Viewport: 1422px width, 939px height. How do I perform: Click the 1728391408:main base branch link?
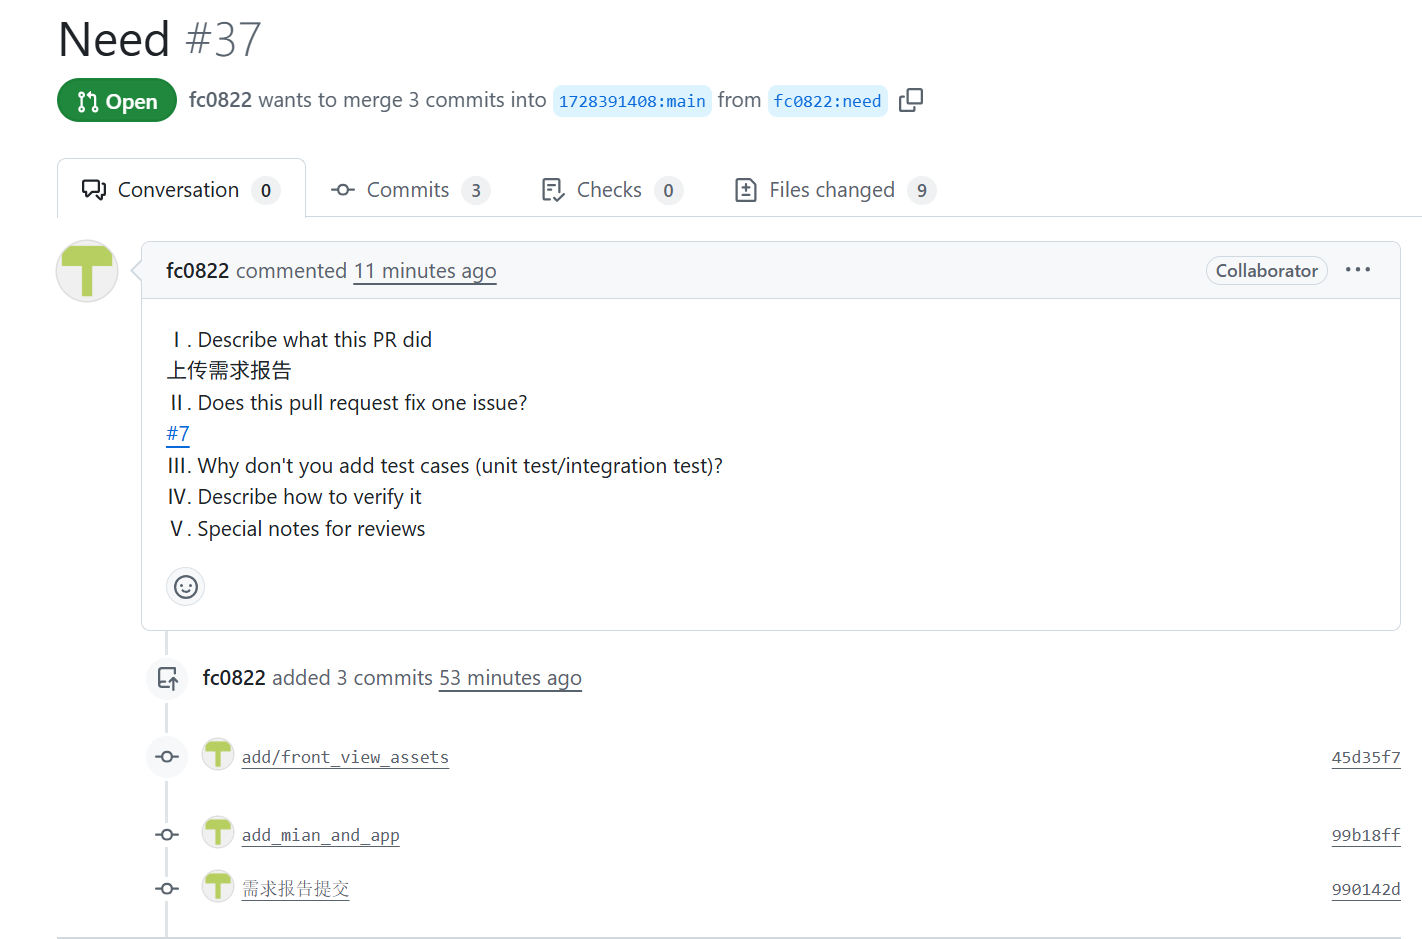click(x=632, y=101)
